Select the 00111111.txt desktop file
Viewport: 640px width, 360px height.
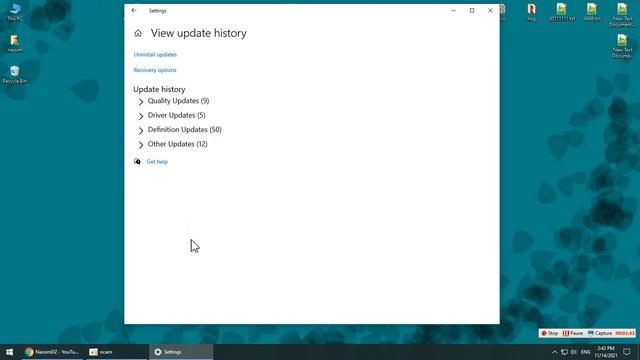coord(562,12)
